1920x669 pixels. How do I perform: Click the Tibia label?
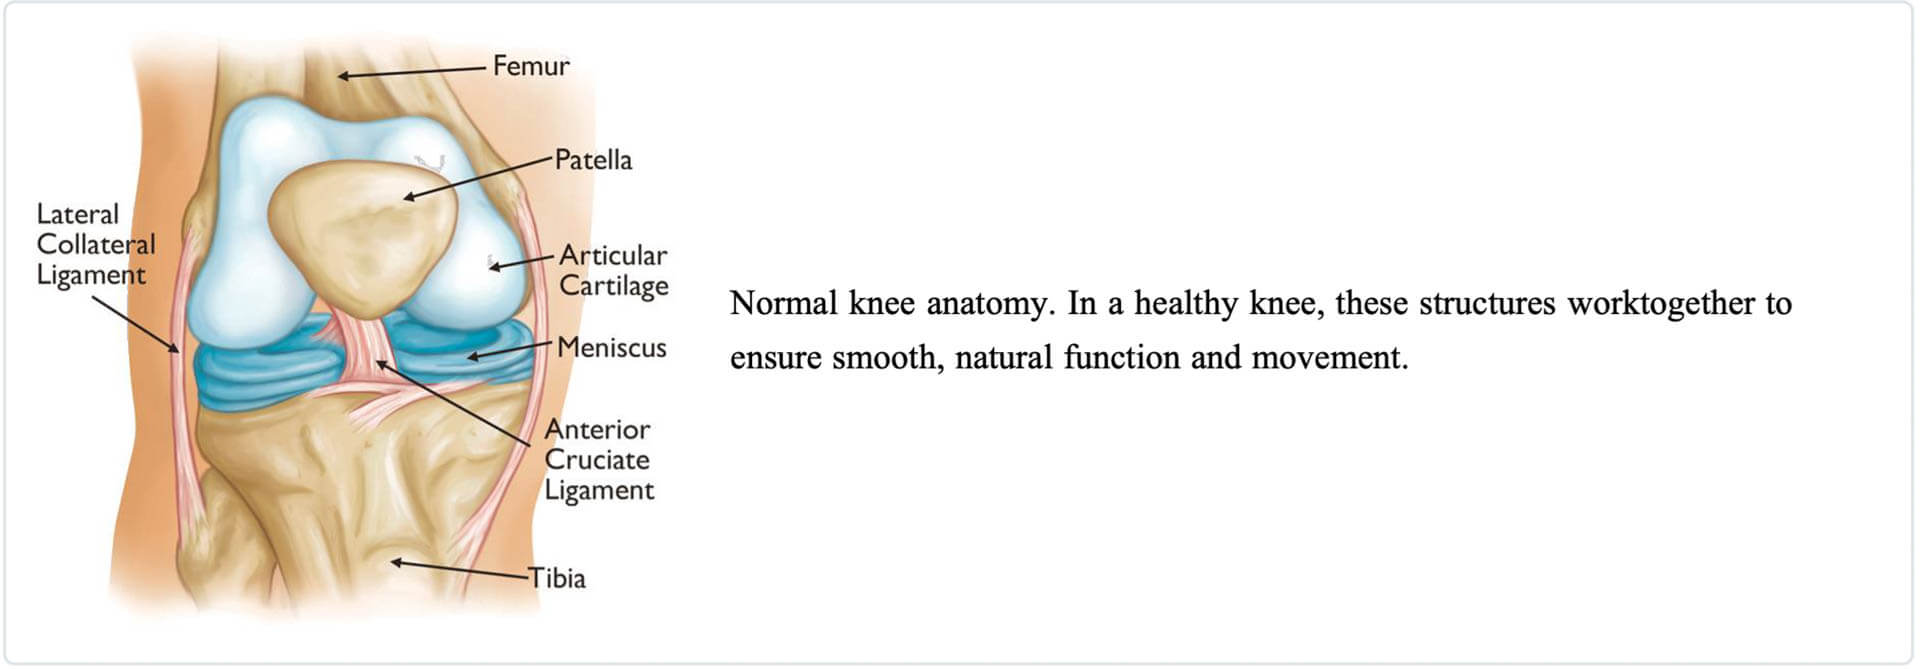tap(557, 578)
